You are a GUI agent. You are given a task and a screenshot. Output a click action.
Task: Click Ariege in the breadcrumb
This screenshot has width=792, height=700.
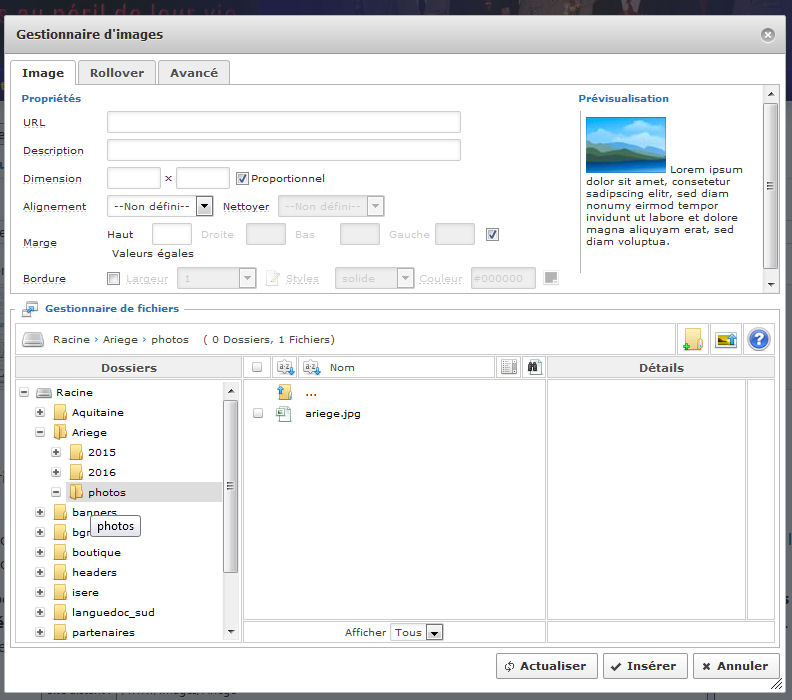point(120,339)
